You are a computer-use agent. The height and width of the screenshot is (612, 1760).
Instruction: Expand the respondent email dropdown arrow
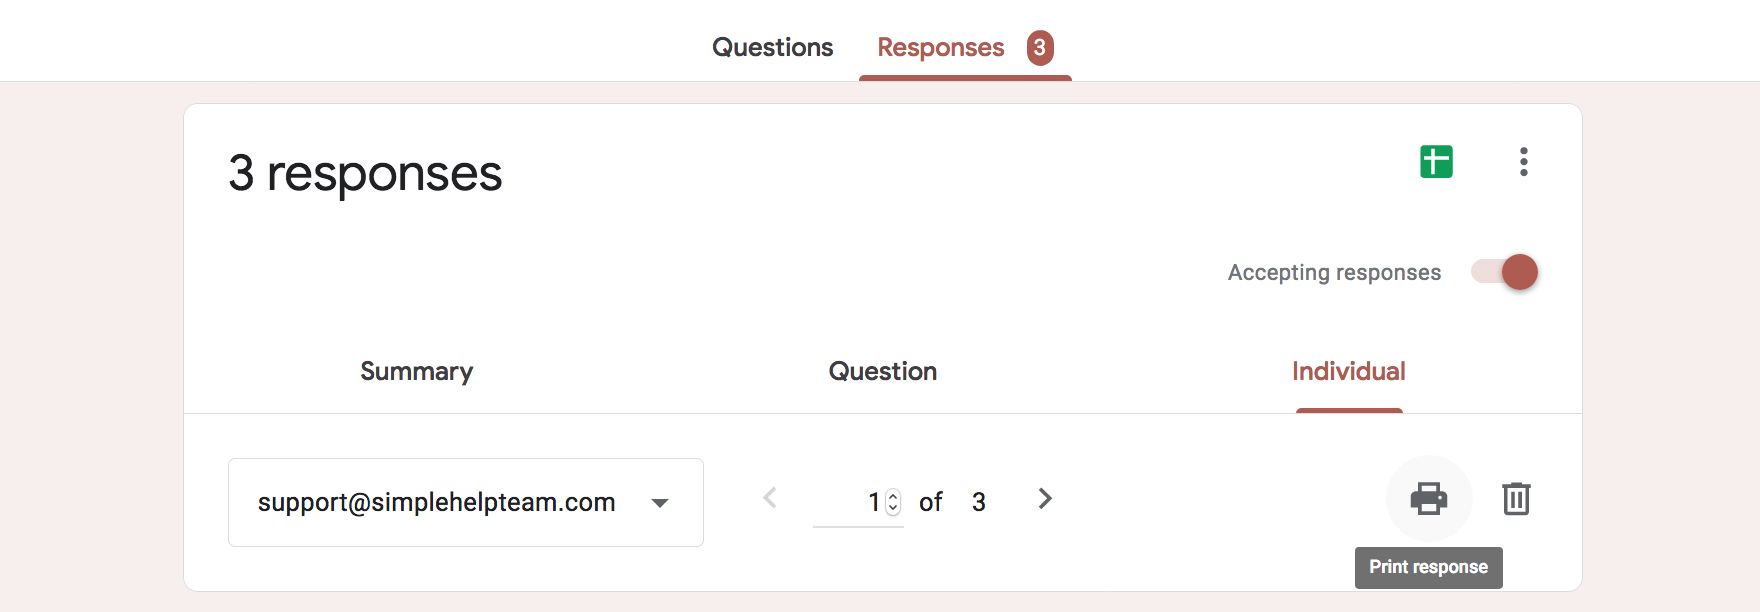(660, 503)
